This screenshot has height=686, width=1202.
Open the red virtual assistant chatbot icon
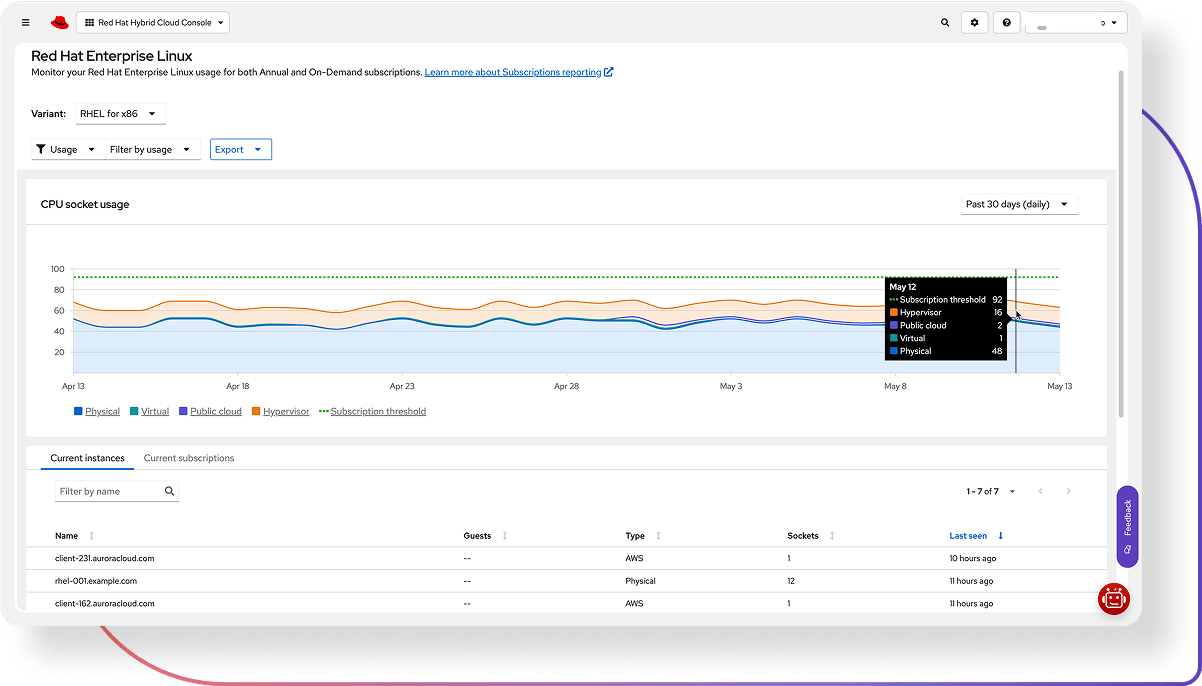[1113, 598]
